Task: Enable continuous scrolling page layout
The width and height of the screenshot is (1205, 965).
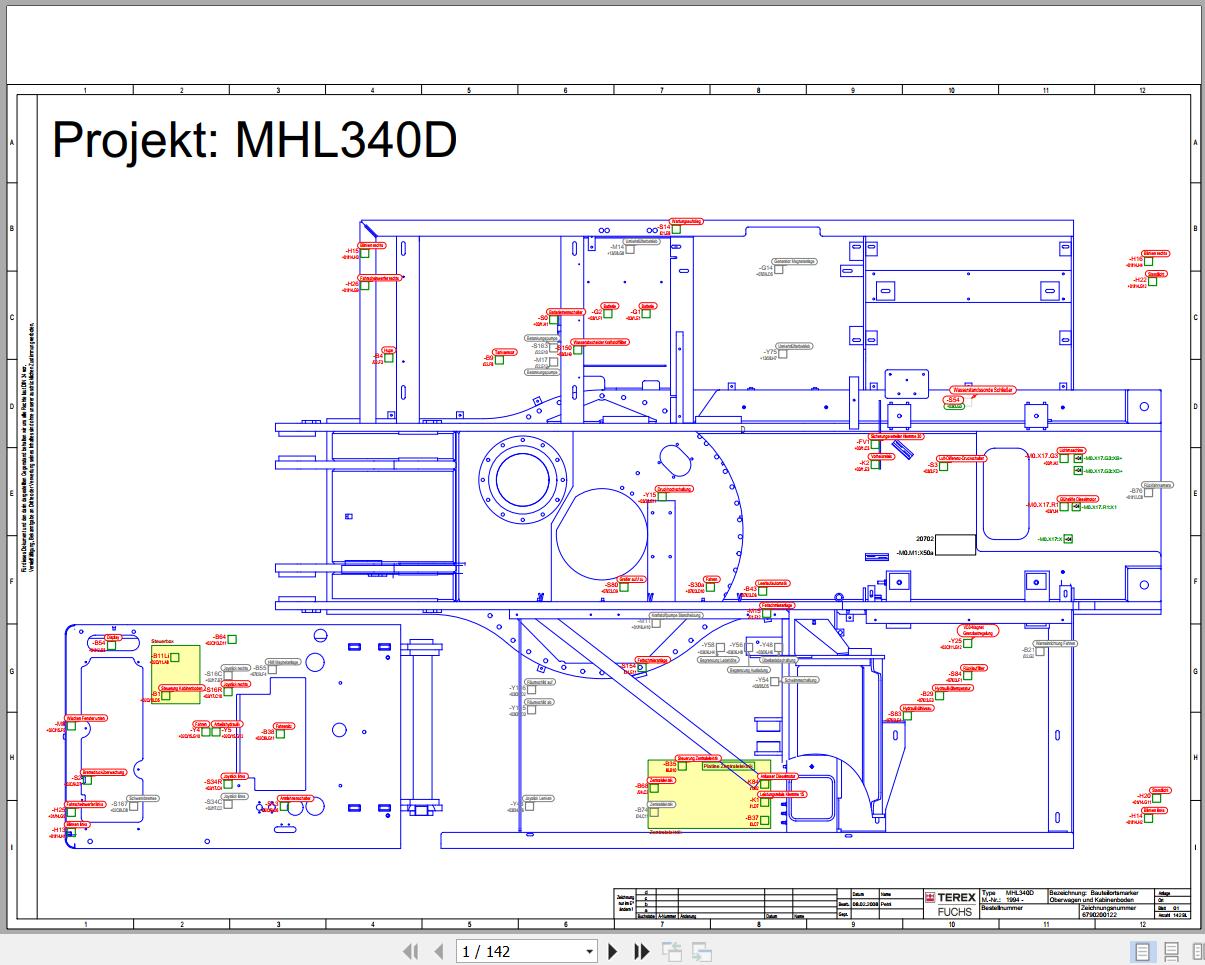Action: click(x=1171, y=951)
